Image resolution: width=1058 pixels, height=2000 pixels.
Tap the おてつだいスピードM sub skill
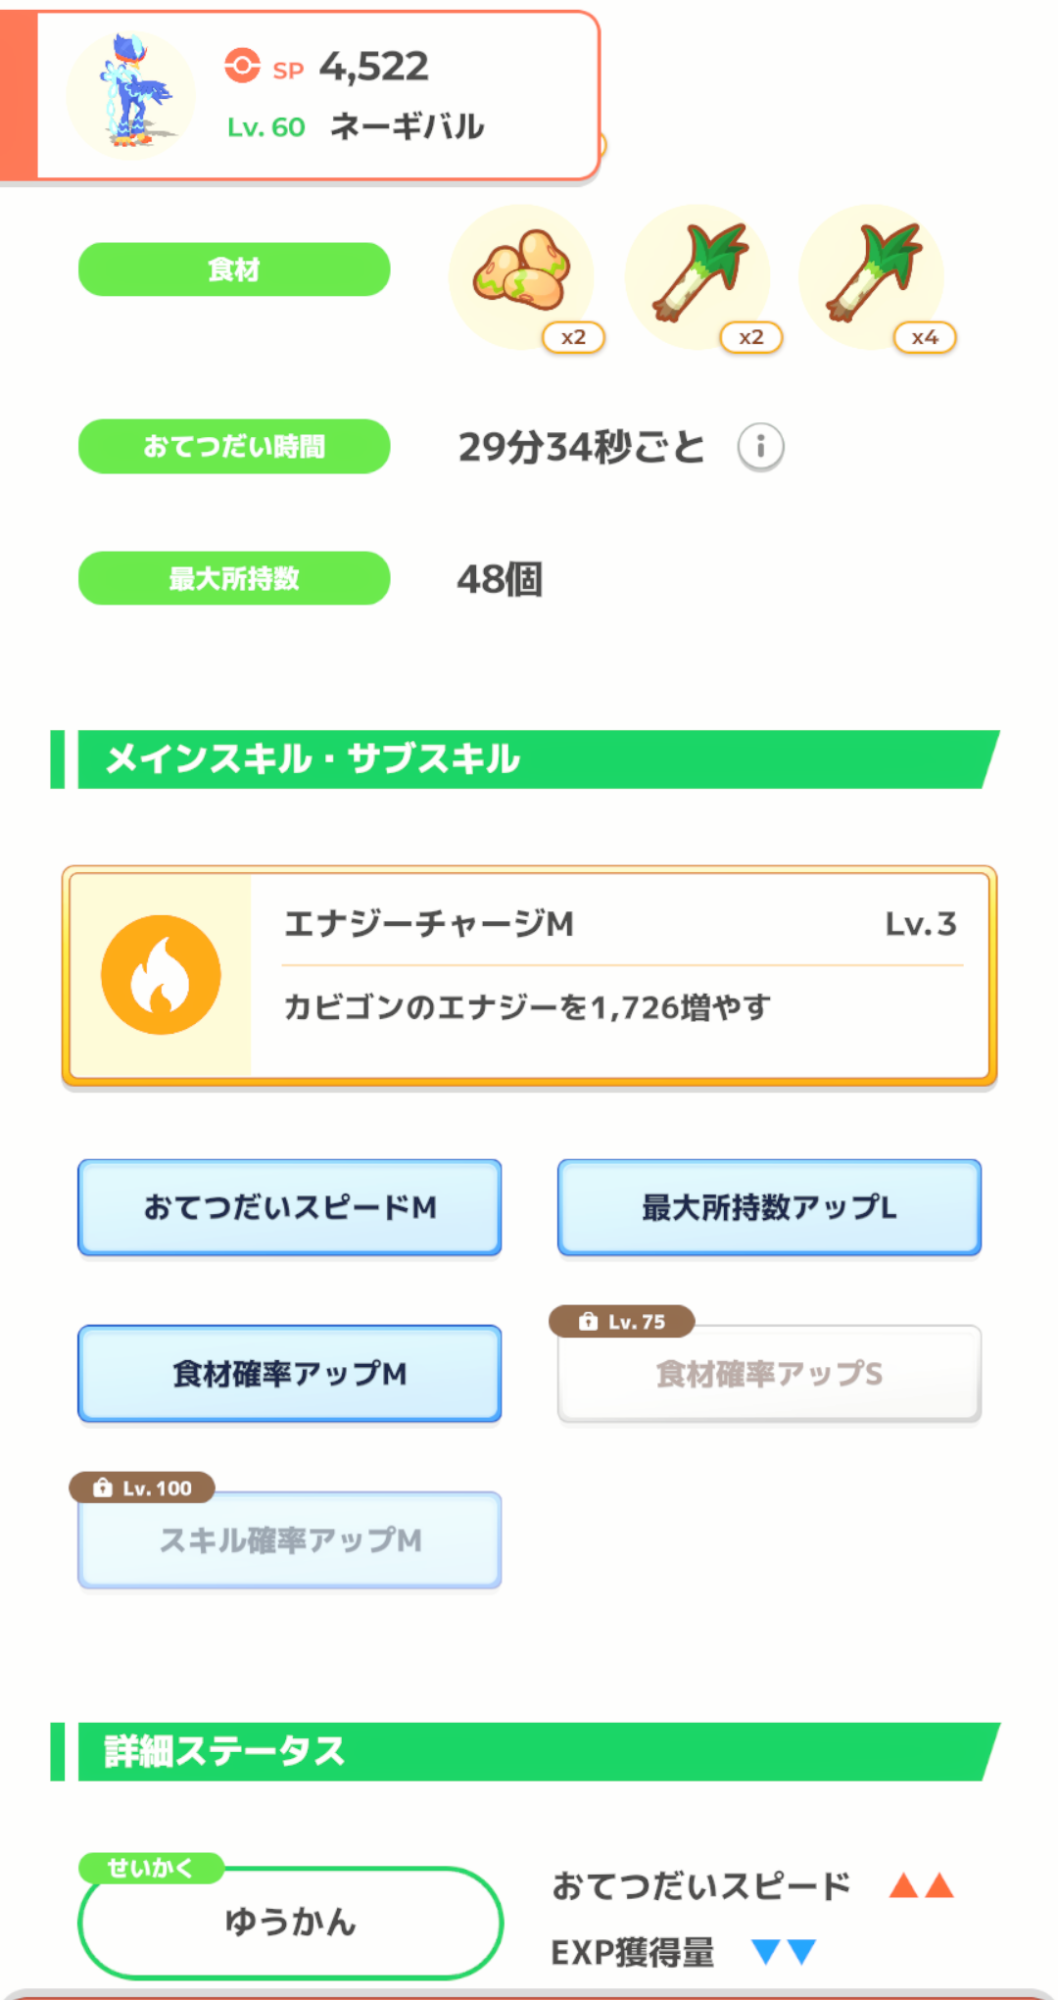pyautogui.click(x=290, y=1207)
